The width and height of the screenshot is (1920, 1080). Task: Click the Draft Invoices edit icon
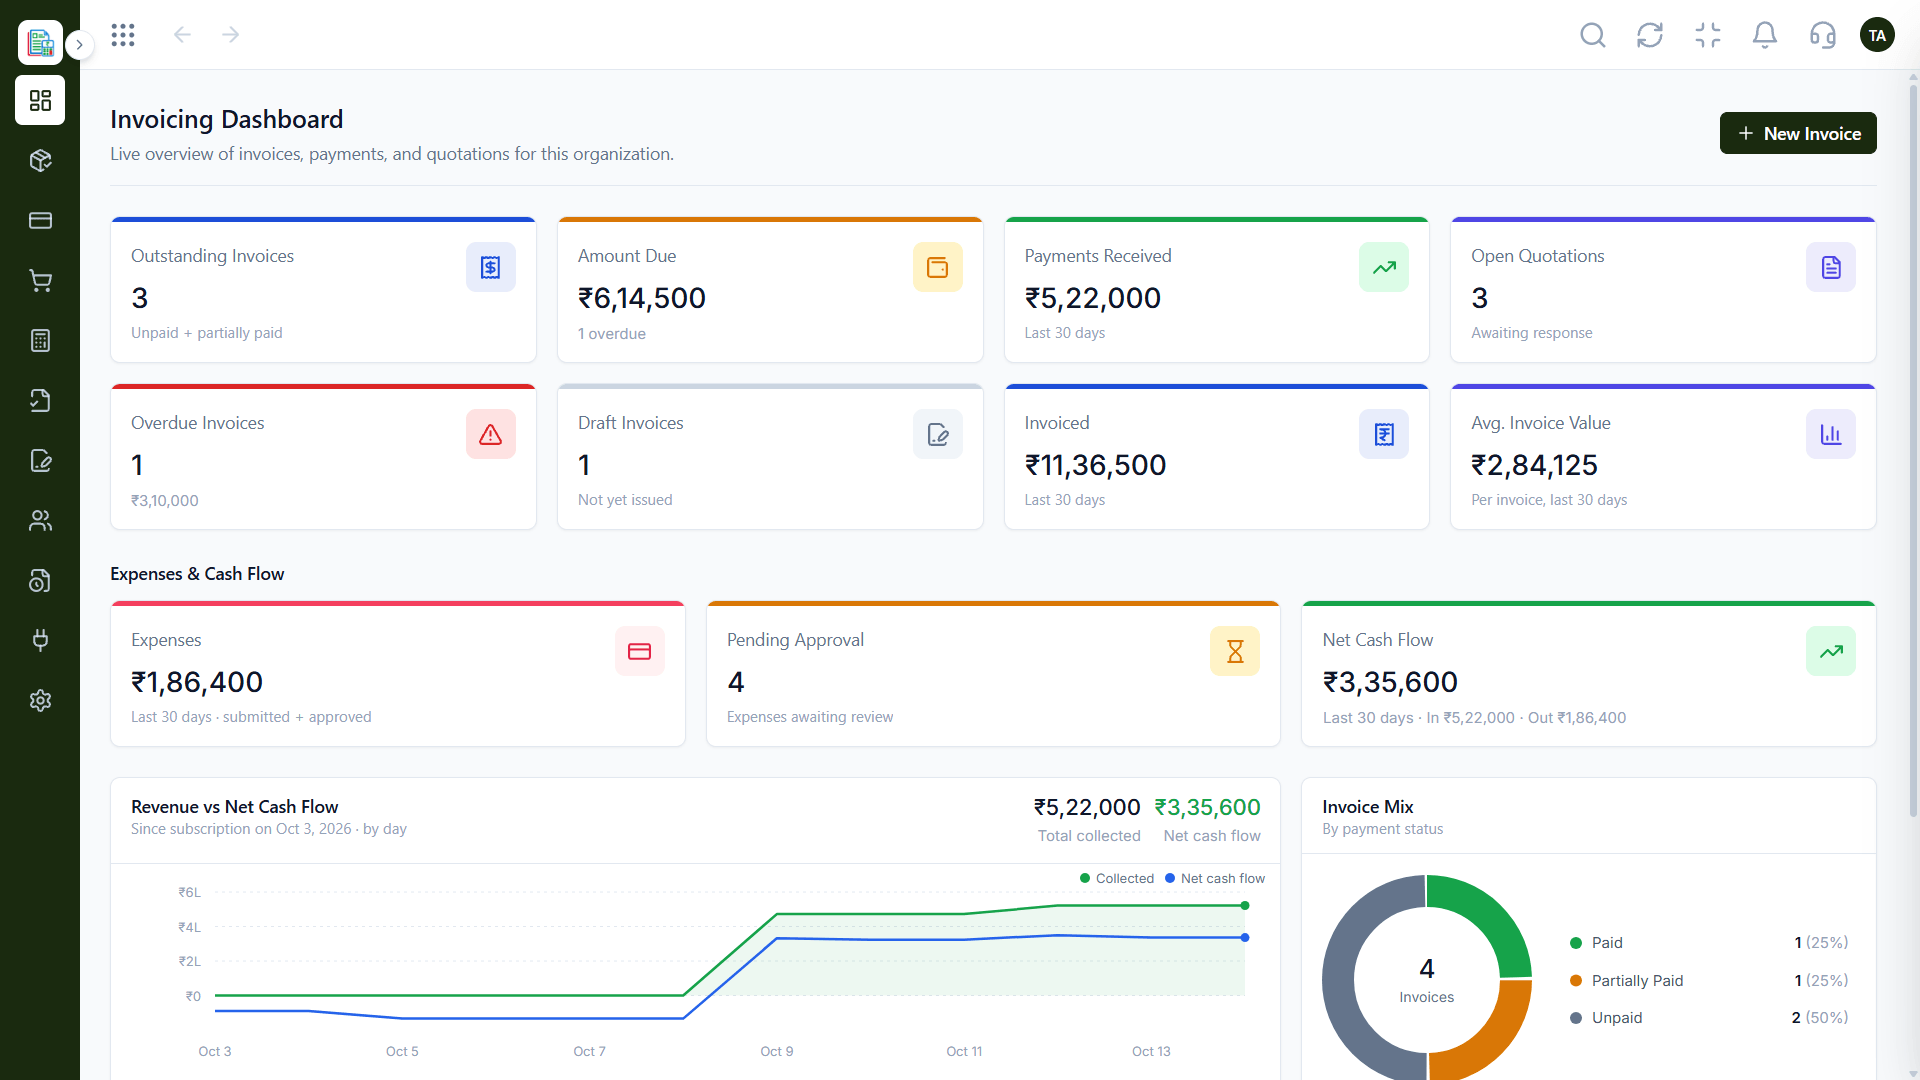click(x=937, y=434)
